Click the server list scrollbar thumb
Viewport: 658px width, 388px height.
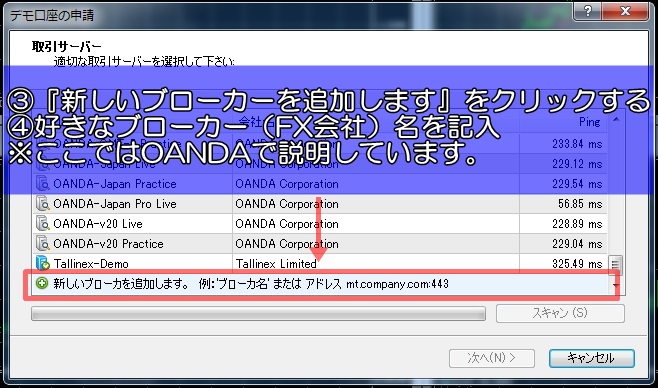coord(615,265)
